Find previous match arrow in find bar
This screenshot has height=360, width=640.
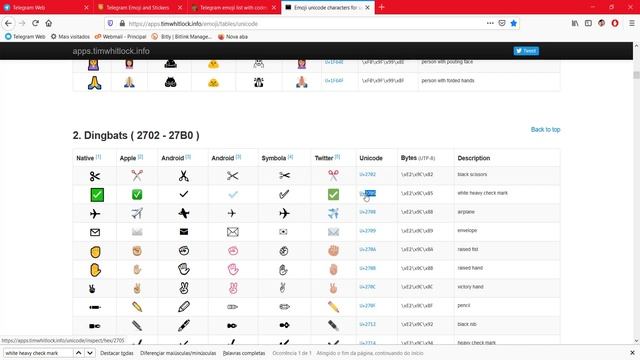click(78, 353)
